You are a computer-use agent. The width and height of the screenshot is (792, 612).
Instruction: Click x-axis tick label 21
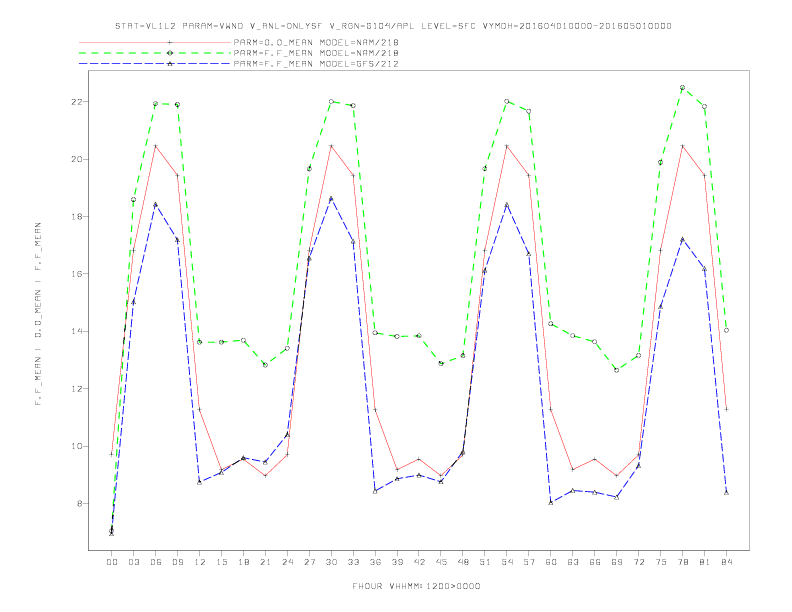click(265, 562)
